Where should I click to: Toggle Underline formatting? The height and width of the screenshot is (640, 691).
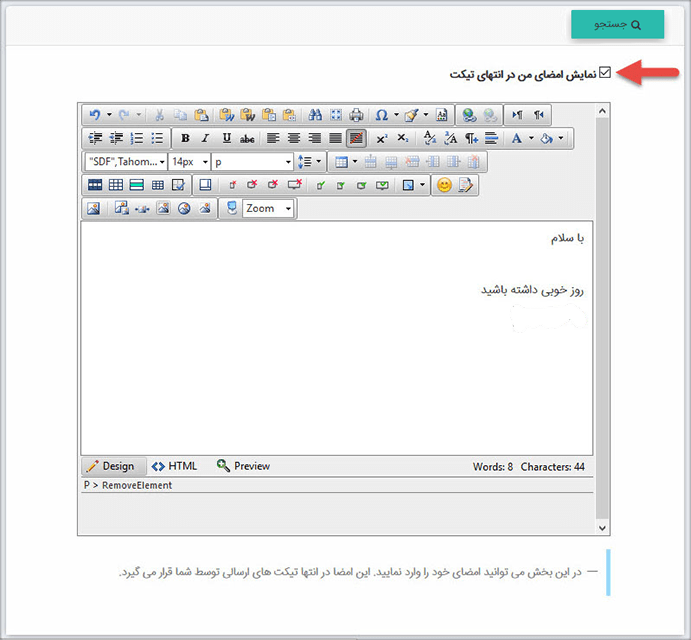click(x=227, y=138)
